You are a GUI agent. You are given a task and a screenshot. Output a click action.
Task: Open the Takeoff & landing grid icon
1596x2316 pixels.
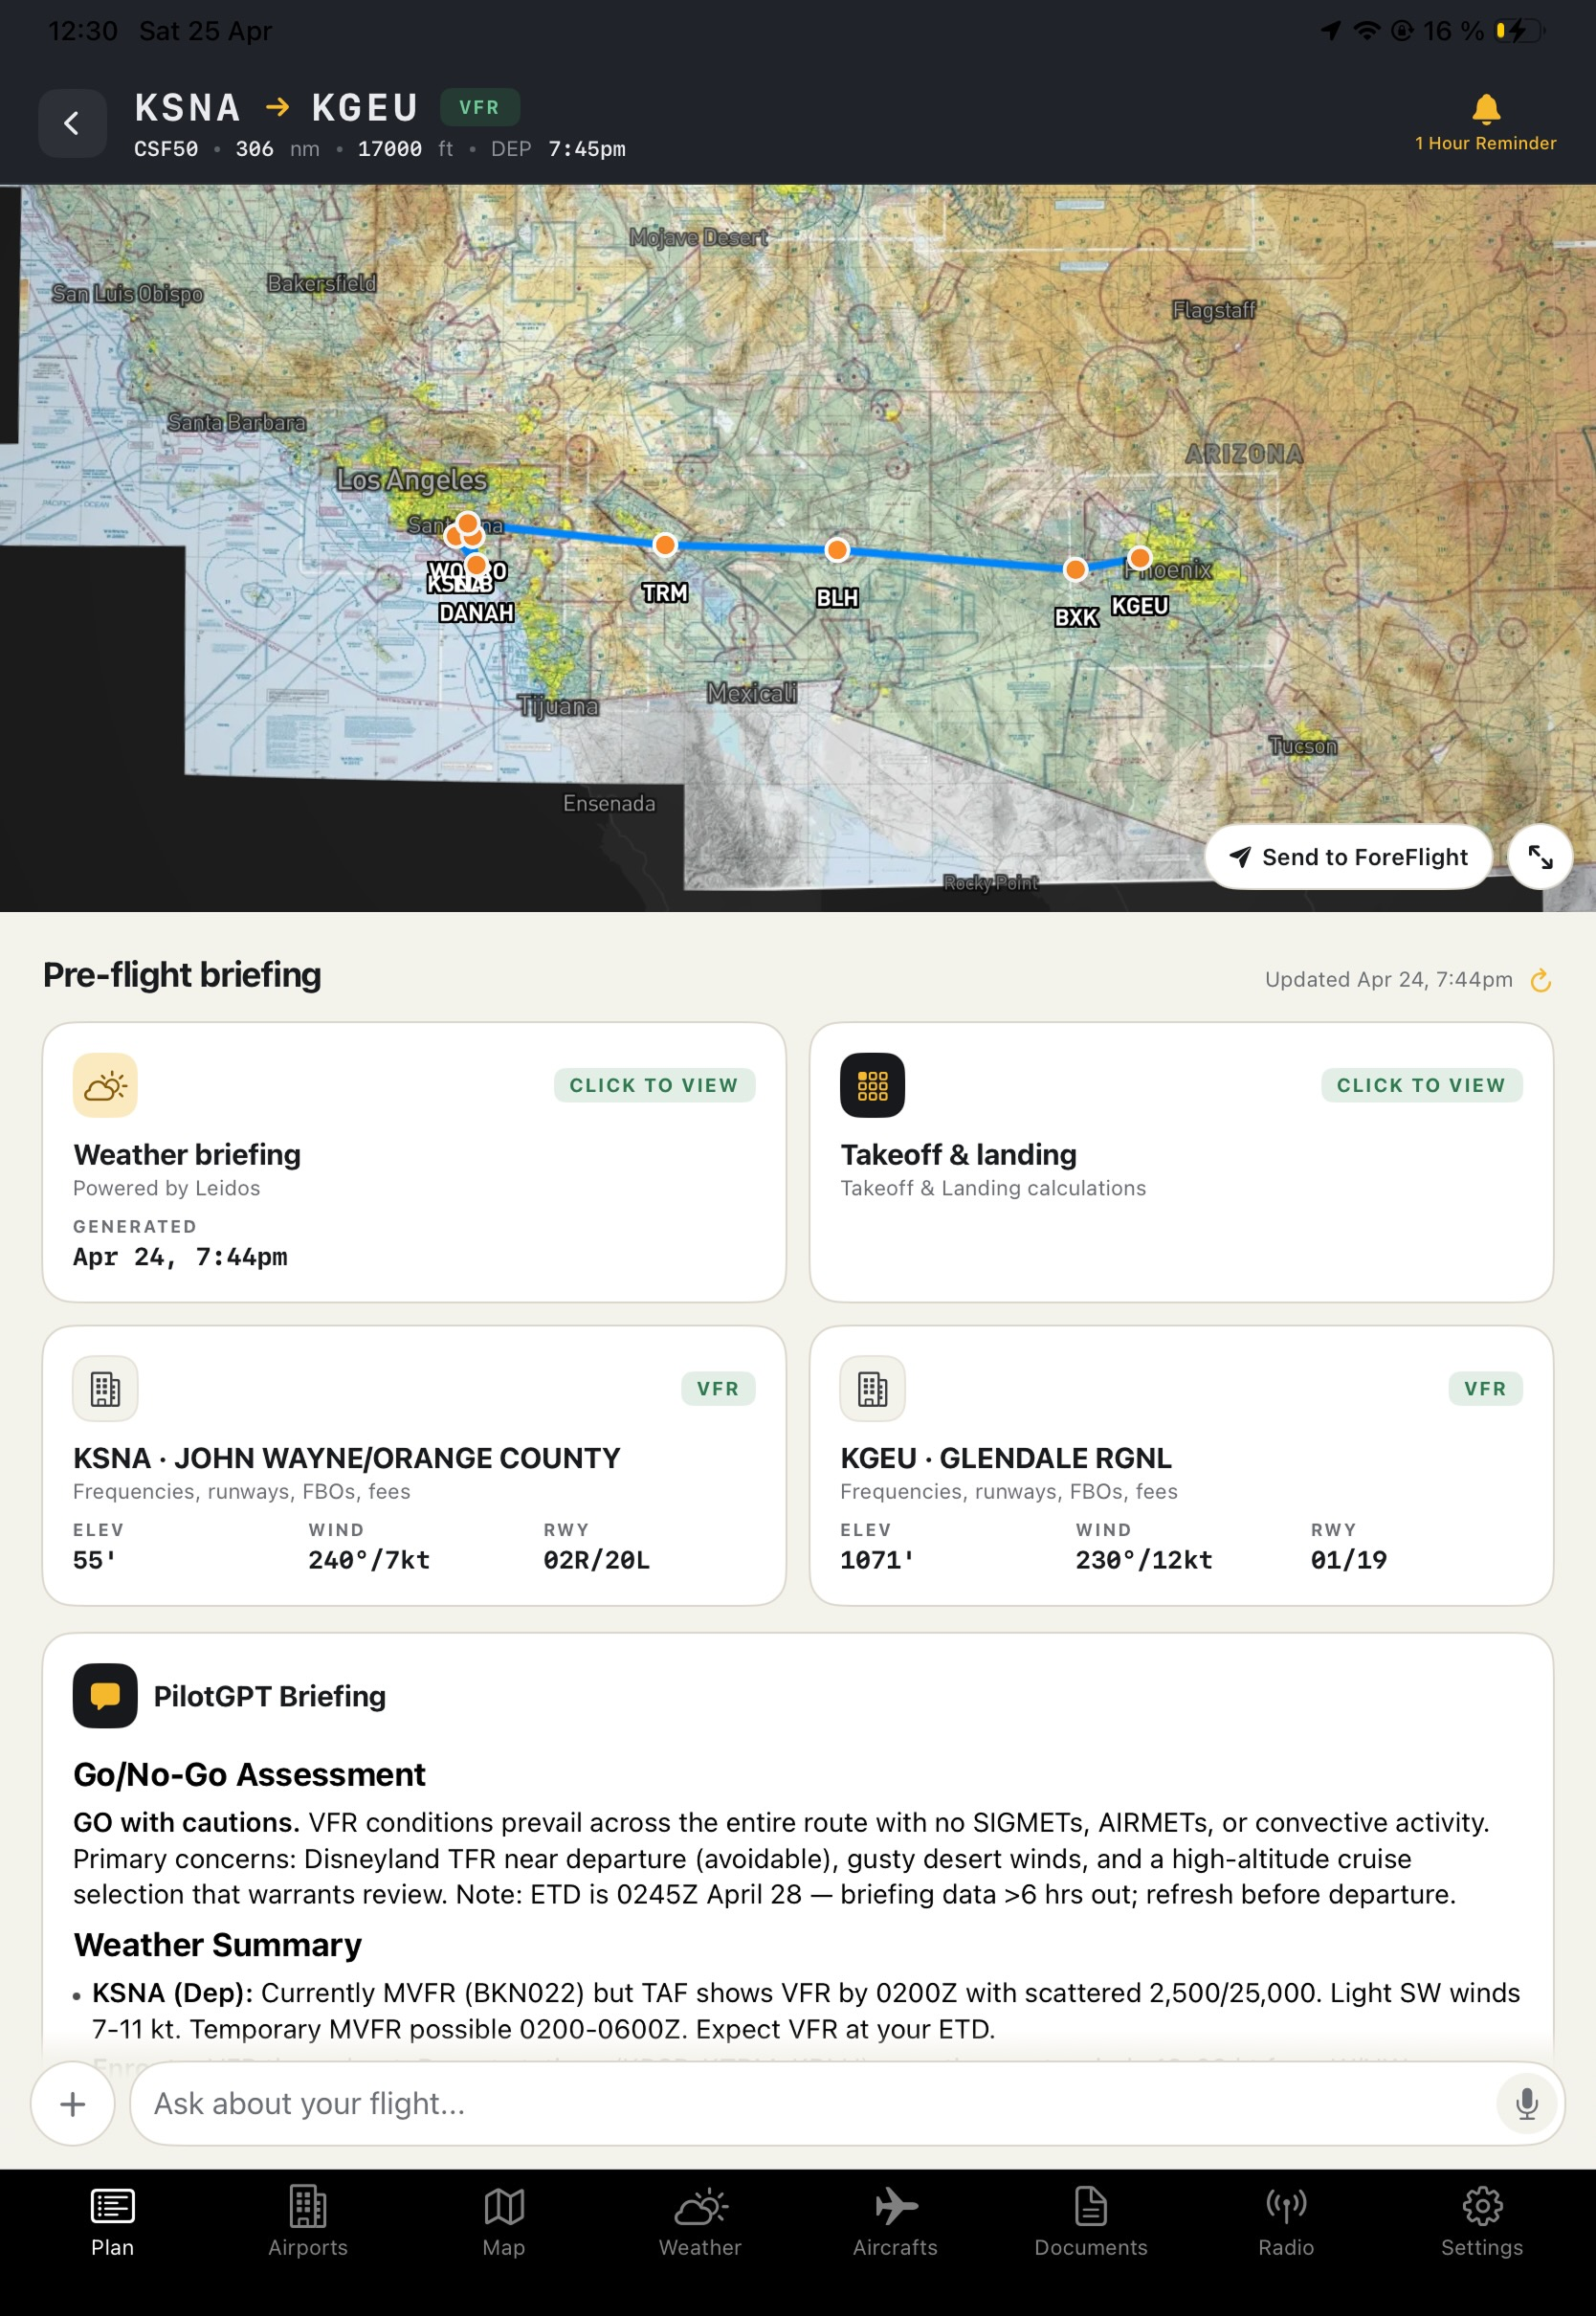pos(872,1085)
